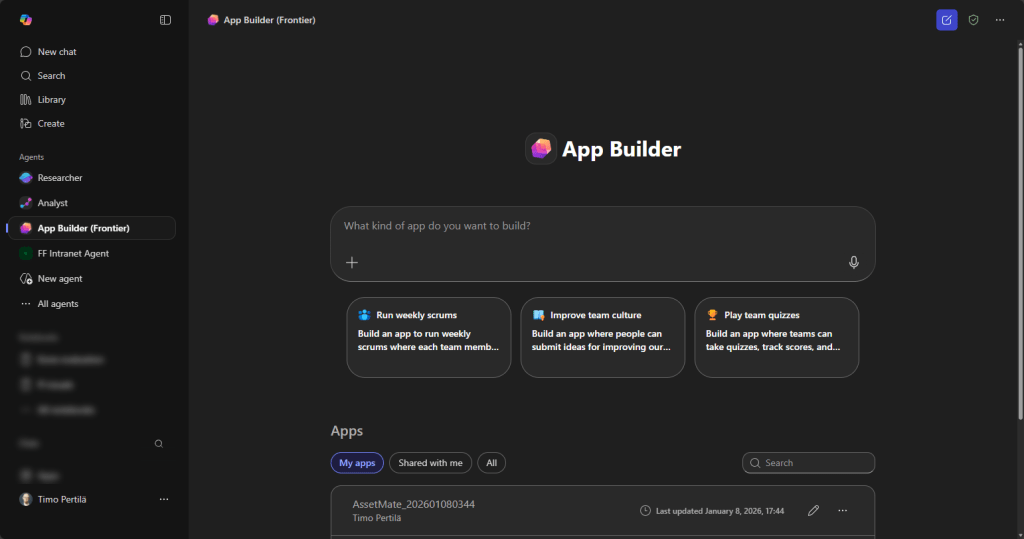
Task: Open the Create page
Action: [x=51, y=124]
